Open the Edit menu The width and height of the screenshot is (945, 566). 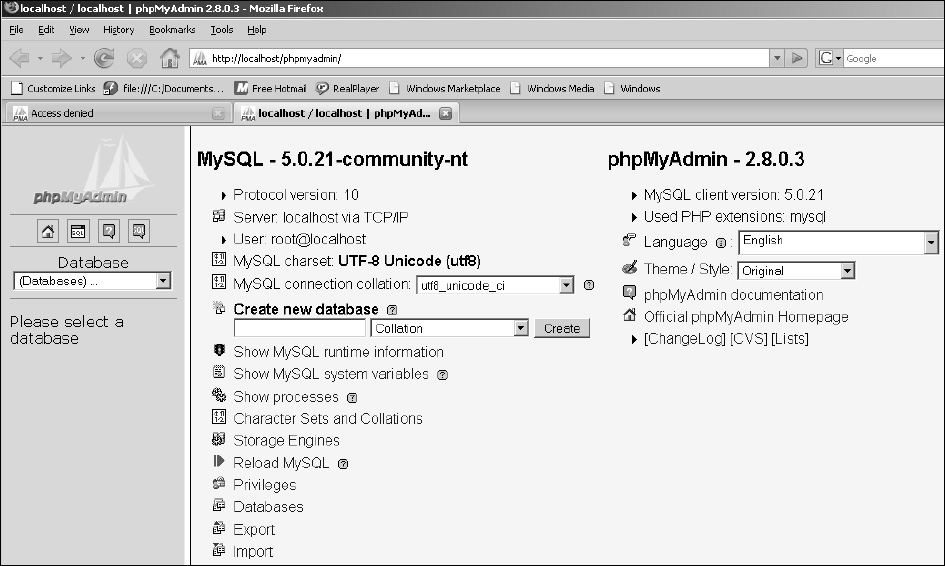(x=46, y=30)
